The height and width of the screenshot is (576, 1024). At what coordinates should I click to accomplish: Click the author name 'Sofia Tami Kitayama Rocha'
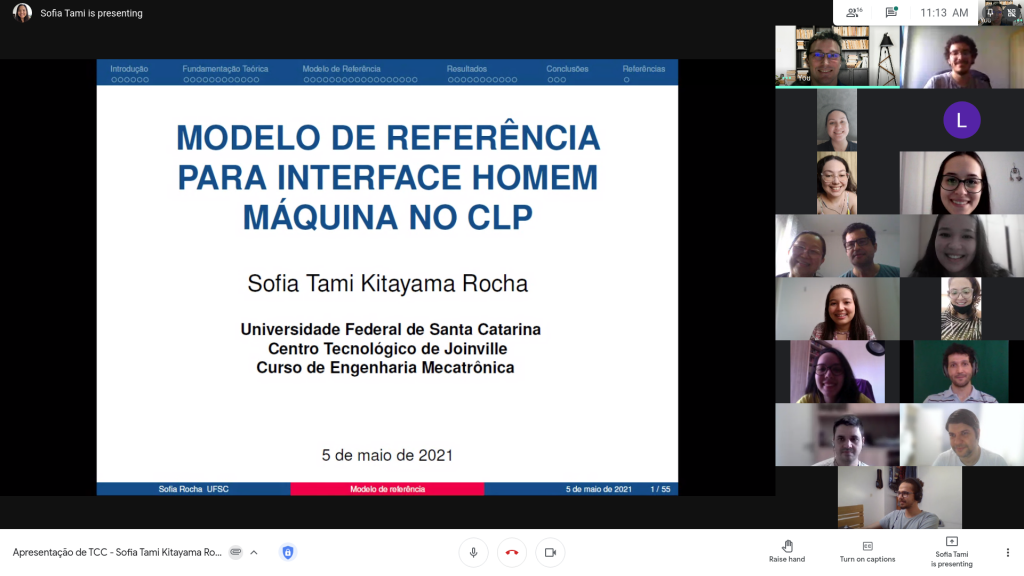(x=387, y=283)
